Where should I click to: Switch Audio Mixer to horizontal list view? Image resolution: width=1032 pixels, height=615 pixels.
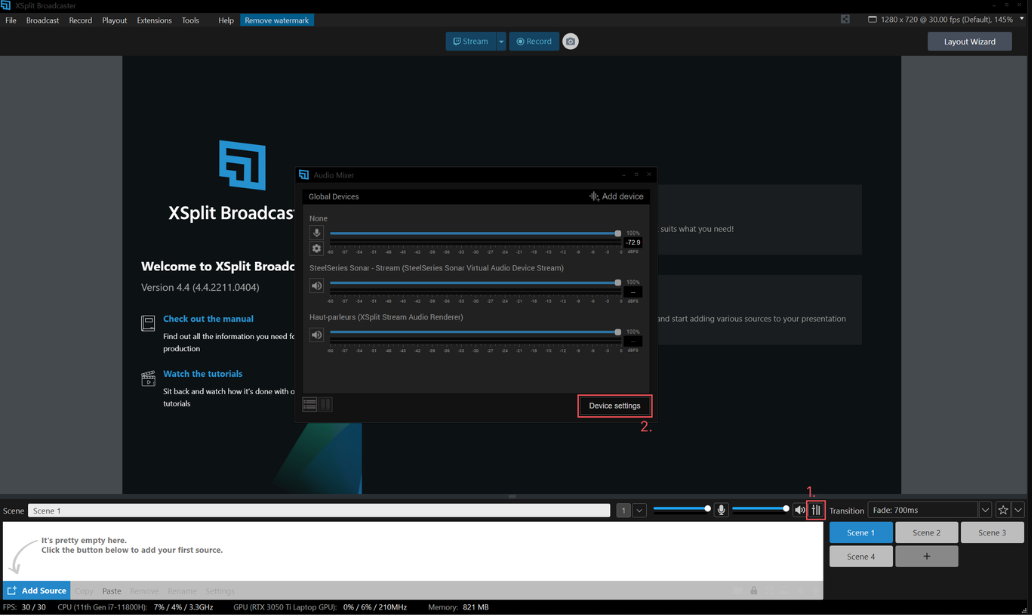coord(309,404)
